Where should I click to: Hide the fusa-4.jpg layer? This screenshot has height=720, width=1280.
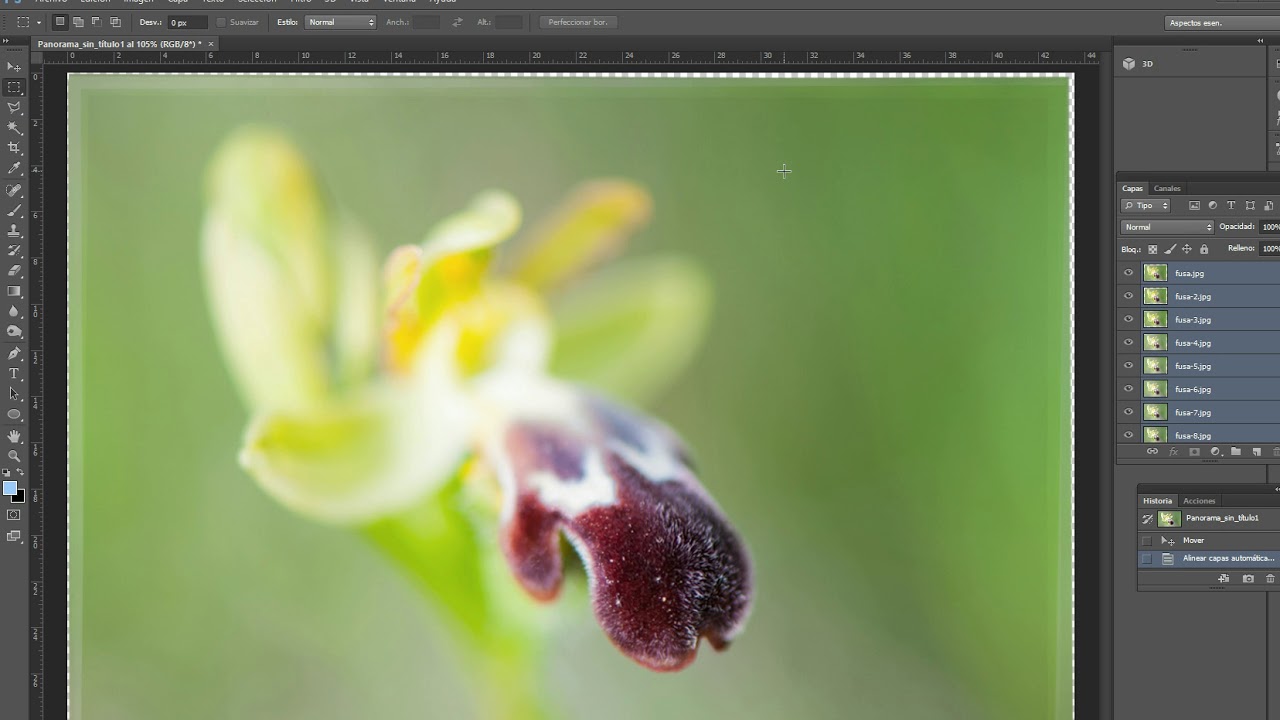[1129, 342]
